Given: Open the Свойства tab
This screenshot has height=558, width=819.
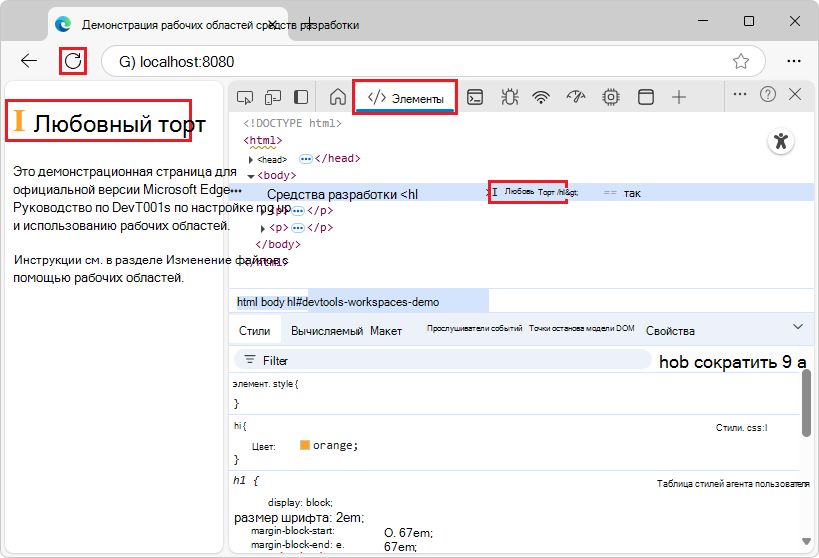Looking at the screenshot, I should (670, 331).
